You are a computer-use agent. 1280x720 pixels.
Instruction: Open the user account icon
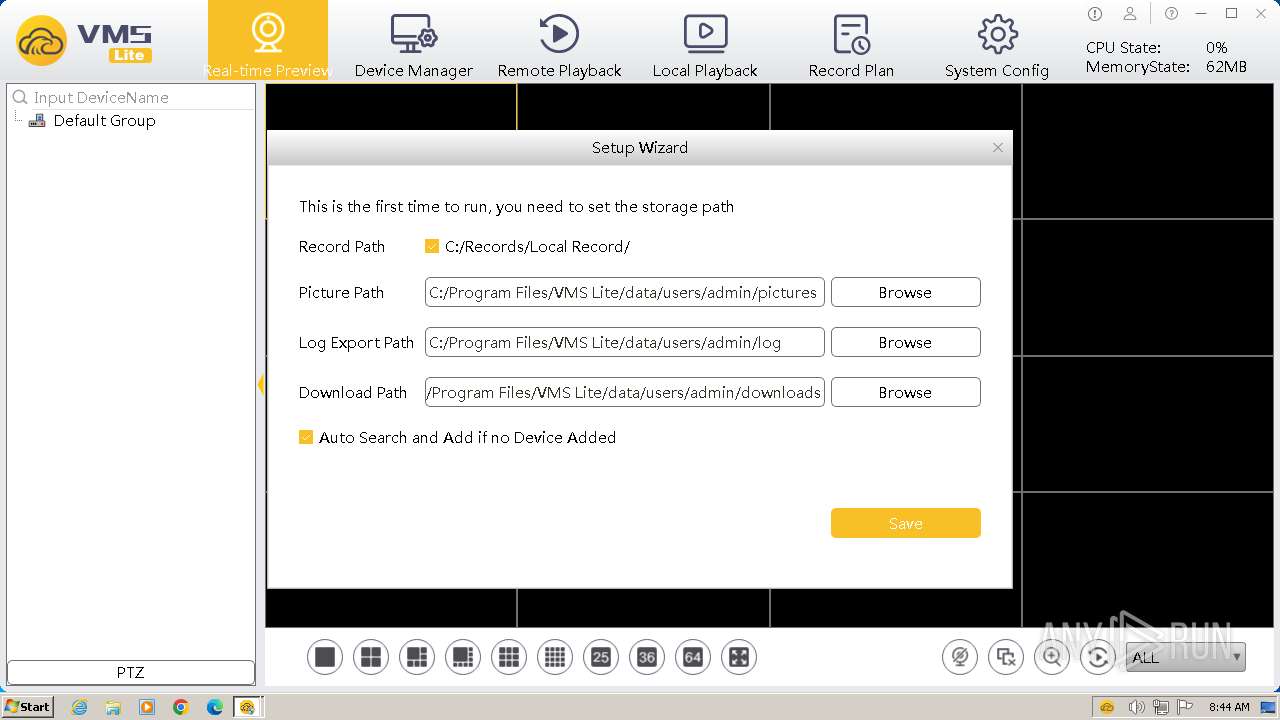coord(1130,14)
